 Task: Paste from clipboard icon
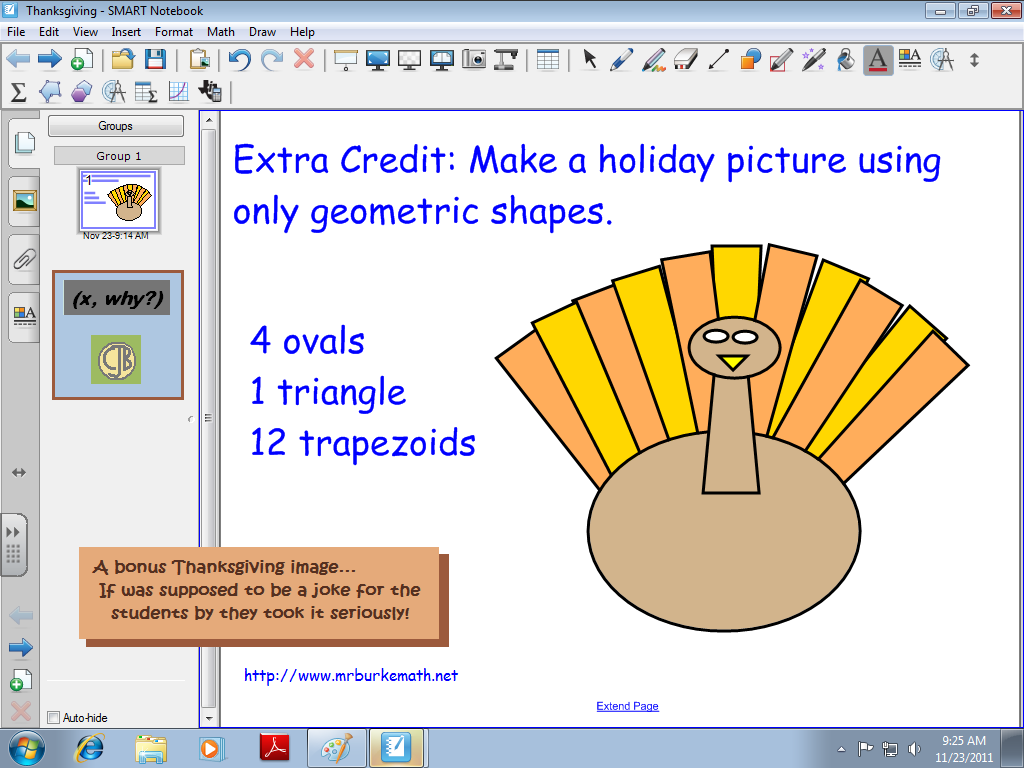tap(200, 59)
